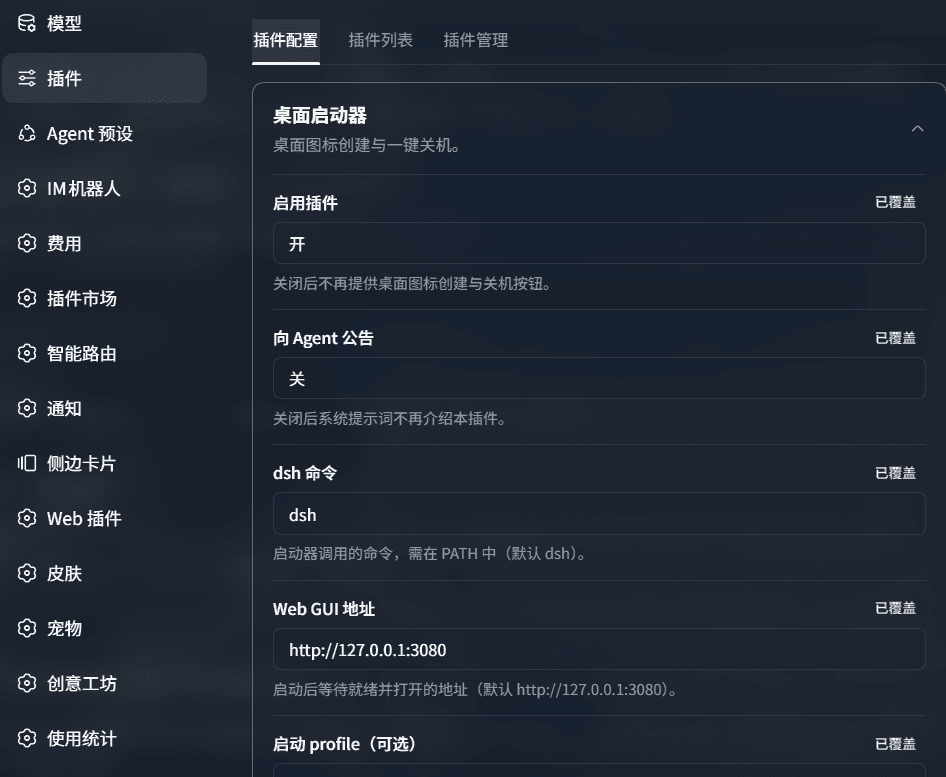Image resolution: width=946 pixels, height=777 pixels.
Task: Click the 宠物 gear icon
Action: click(x=27, y=628)
